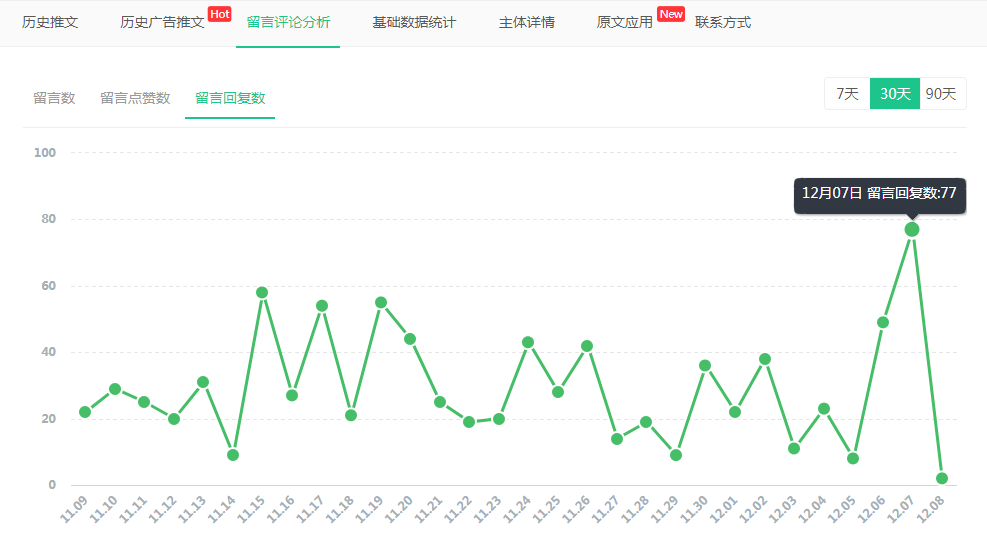The image size is (987, 544).
Task: Click the 60 y-axis label
Action: coord(48,286)
